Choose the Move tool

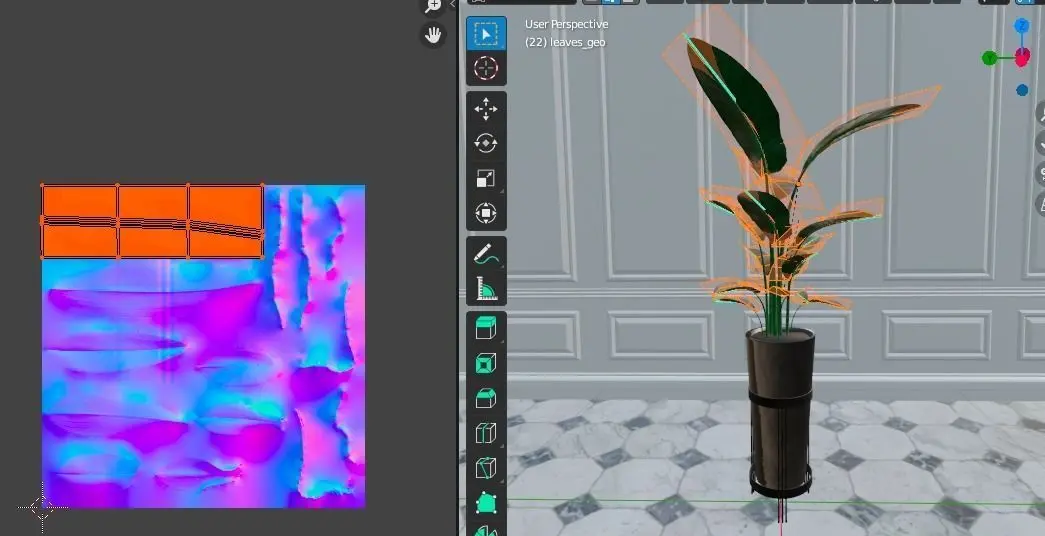[x=486, y=109]
